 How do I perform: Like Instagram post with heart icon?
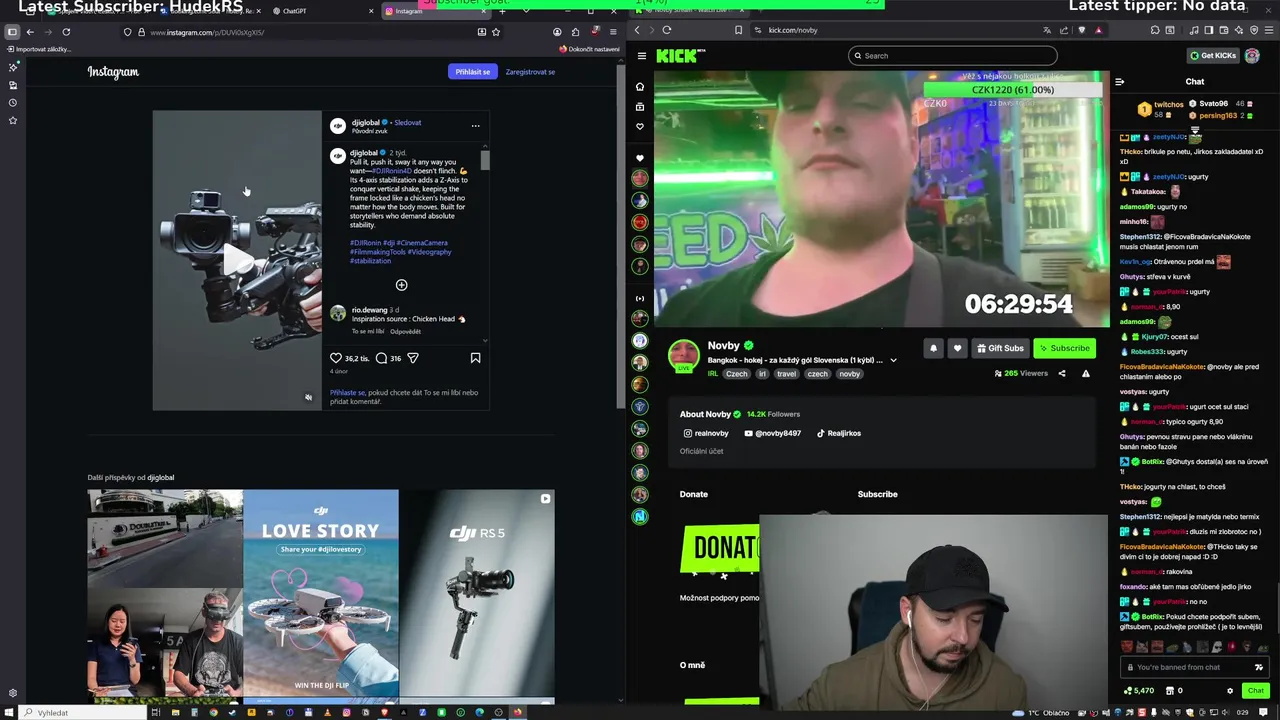click(x=336, y=358)
